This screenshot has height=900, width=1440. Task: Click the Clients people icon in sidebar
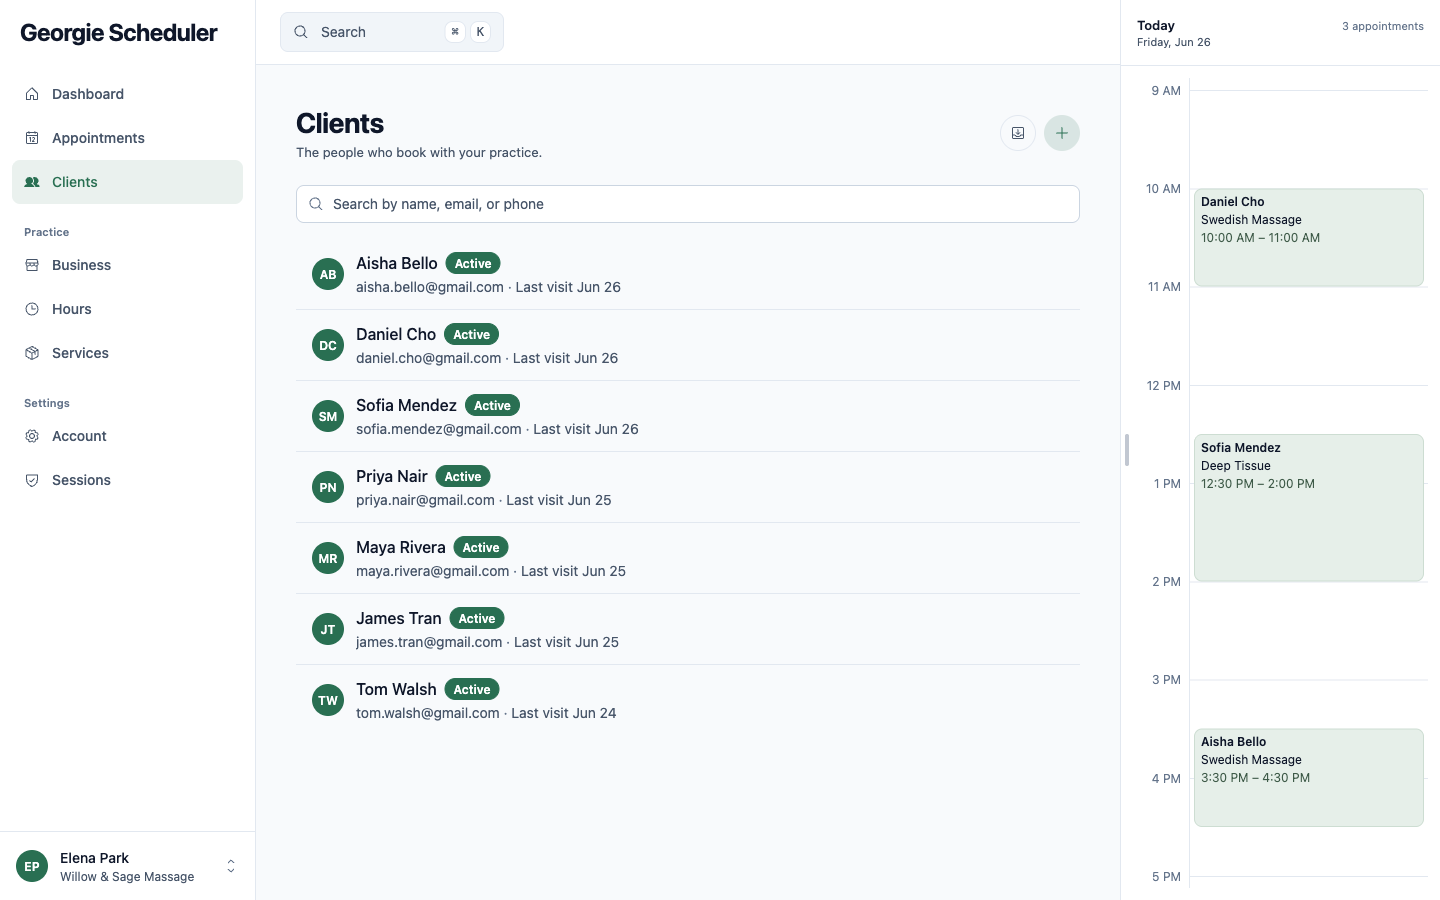32,182
